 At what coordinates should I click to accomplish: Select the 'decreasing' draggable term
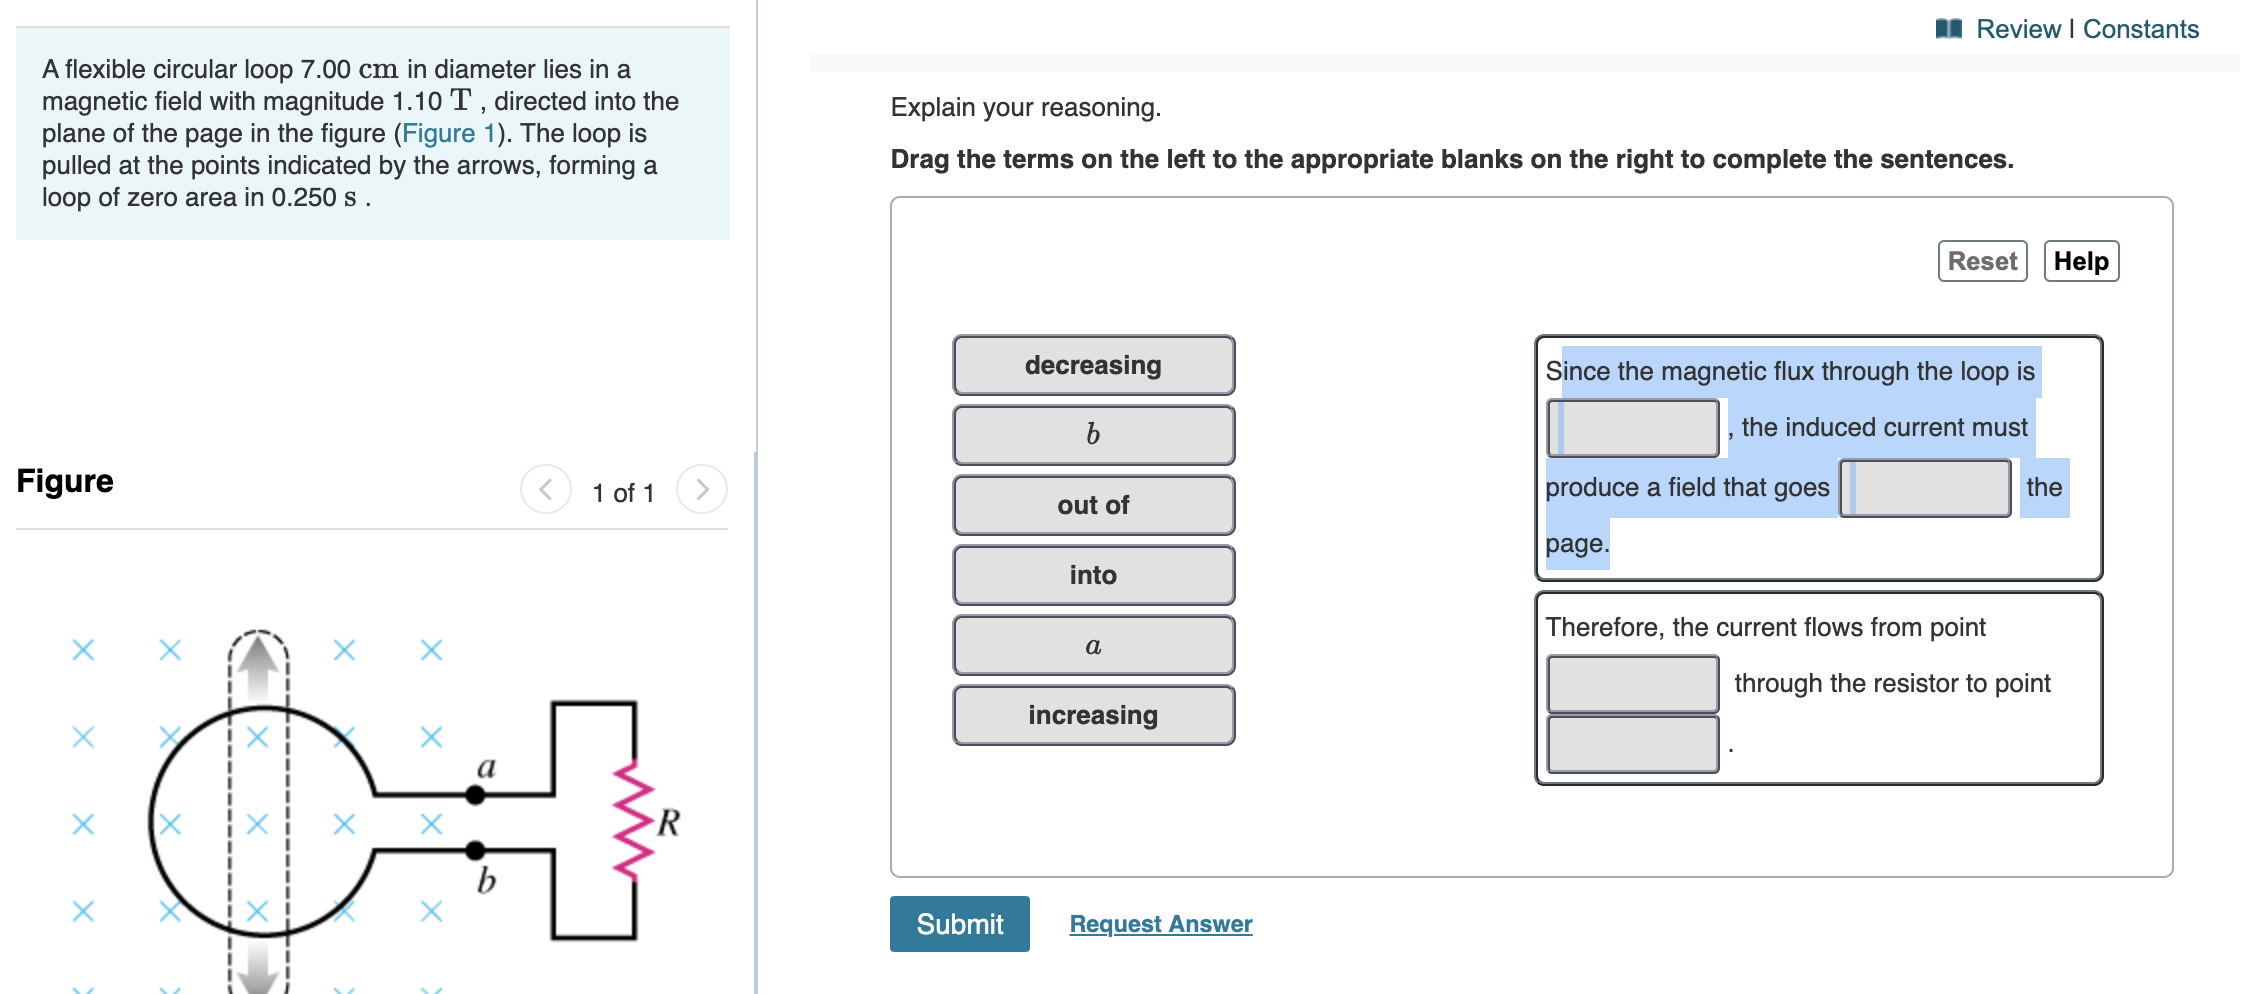click(x=1093, y=365)
